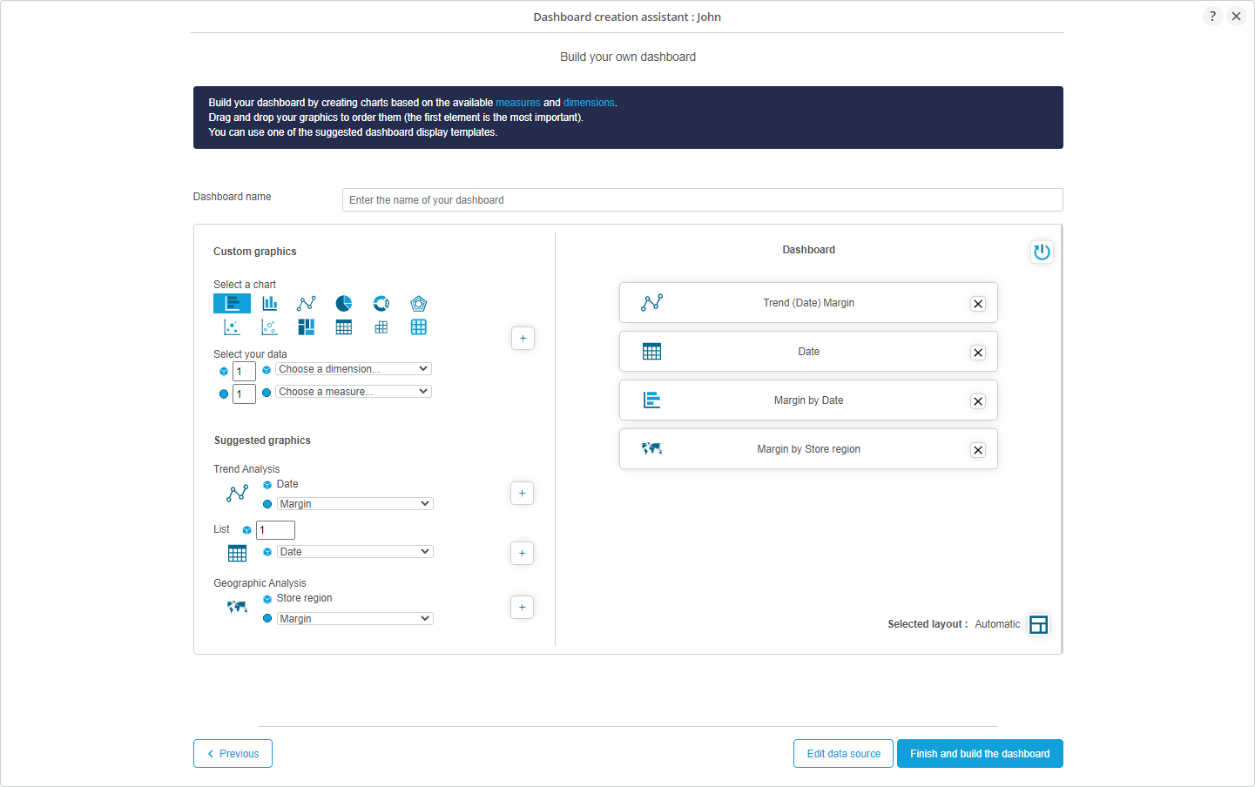Open the 'Choose a measure' dropdown
1255x787 pixels.
pyautogui.click(x=353, y=392)
